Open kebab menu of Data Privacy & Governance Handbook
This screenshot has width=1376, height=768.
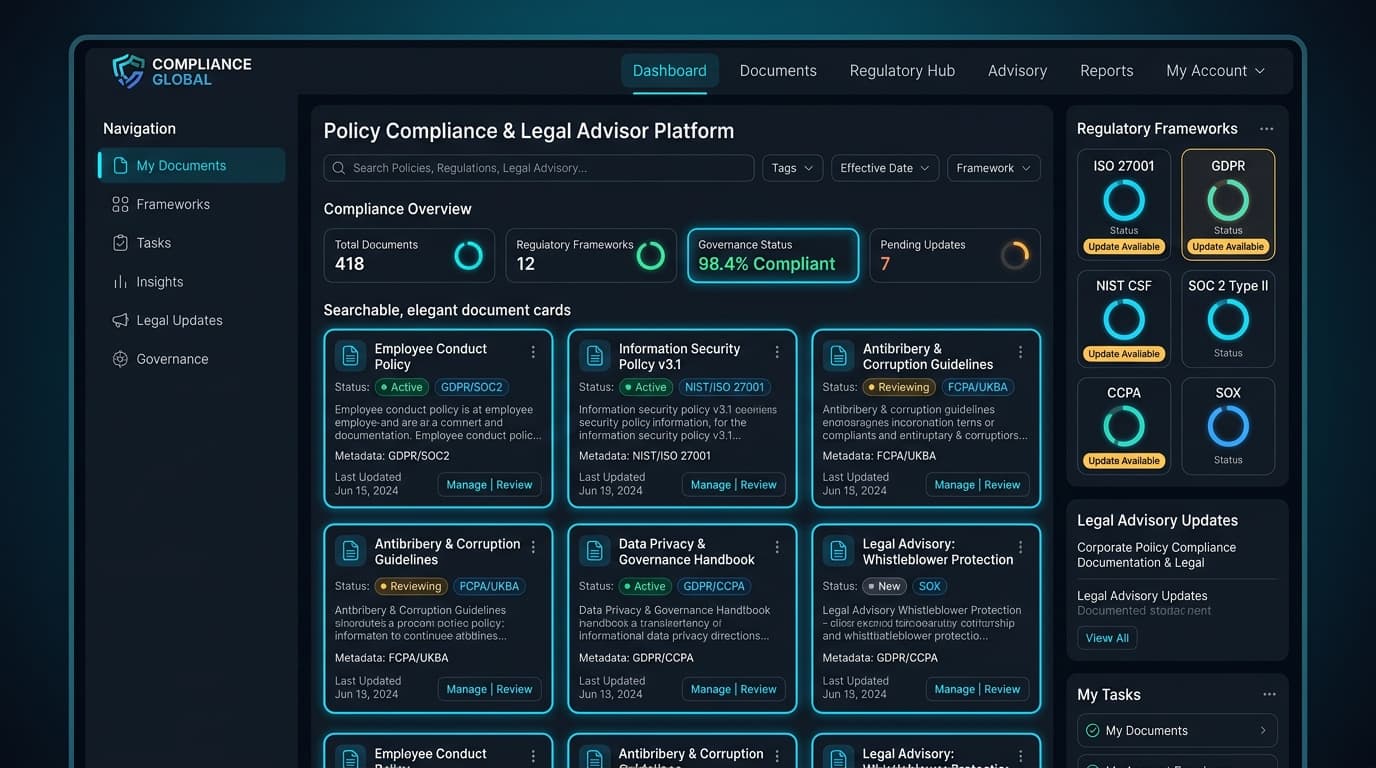pos(777,547)
